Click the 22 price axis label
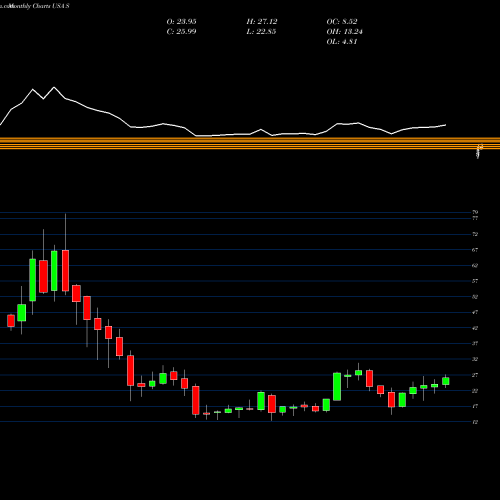This screenshot has width=500, height=500. coord(475,391)
